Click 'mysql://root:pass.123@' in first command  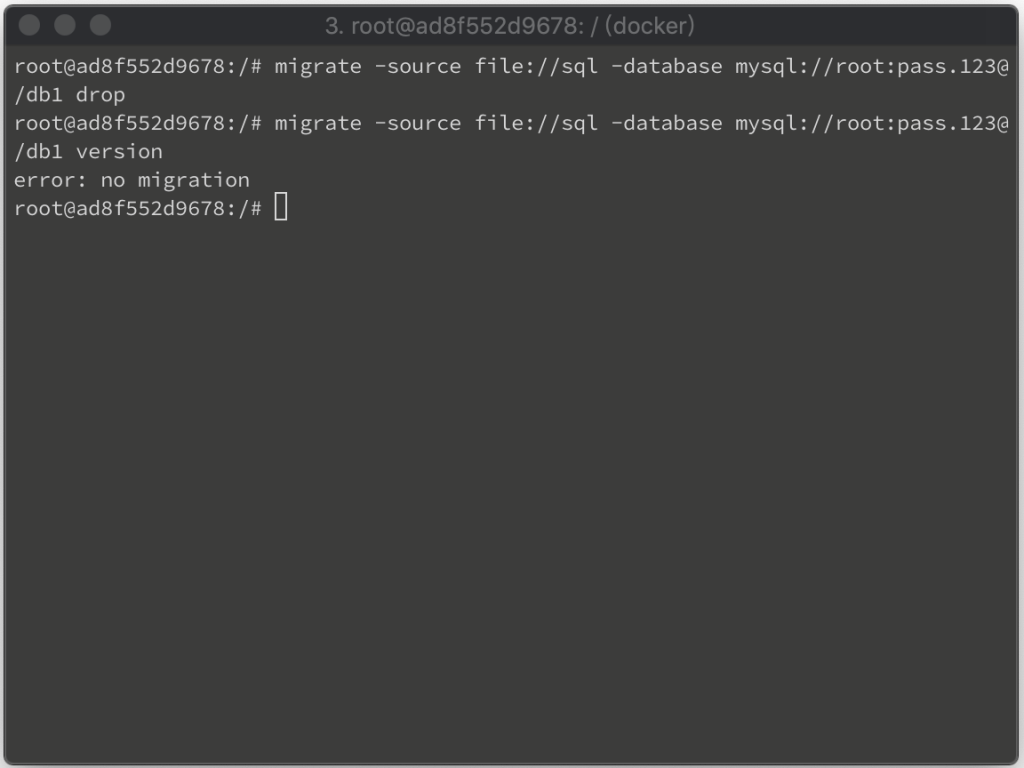coord(872,67)
